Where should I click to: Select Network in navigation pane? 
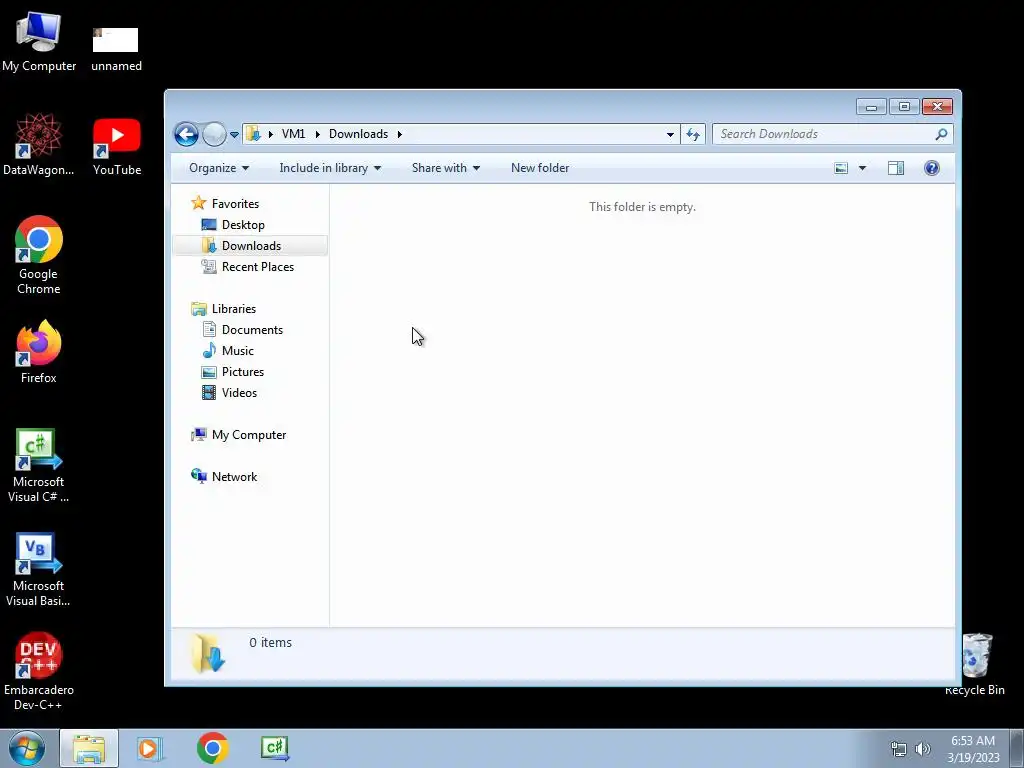coord(234,477)
